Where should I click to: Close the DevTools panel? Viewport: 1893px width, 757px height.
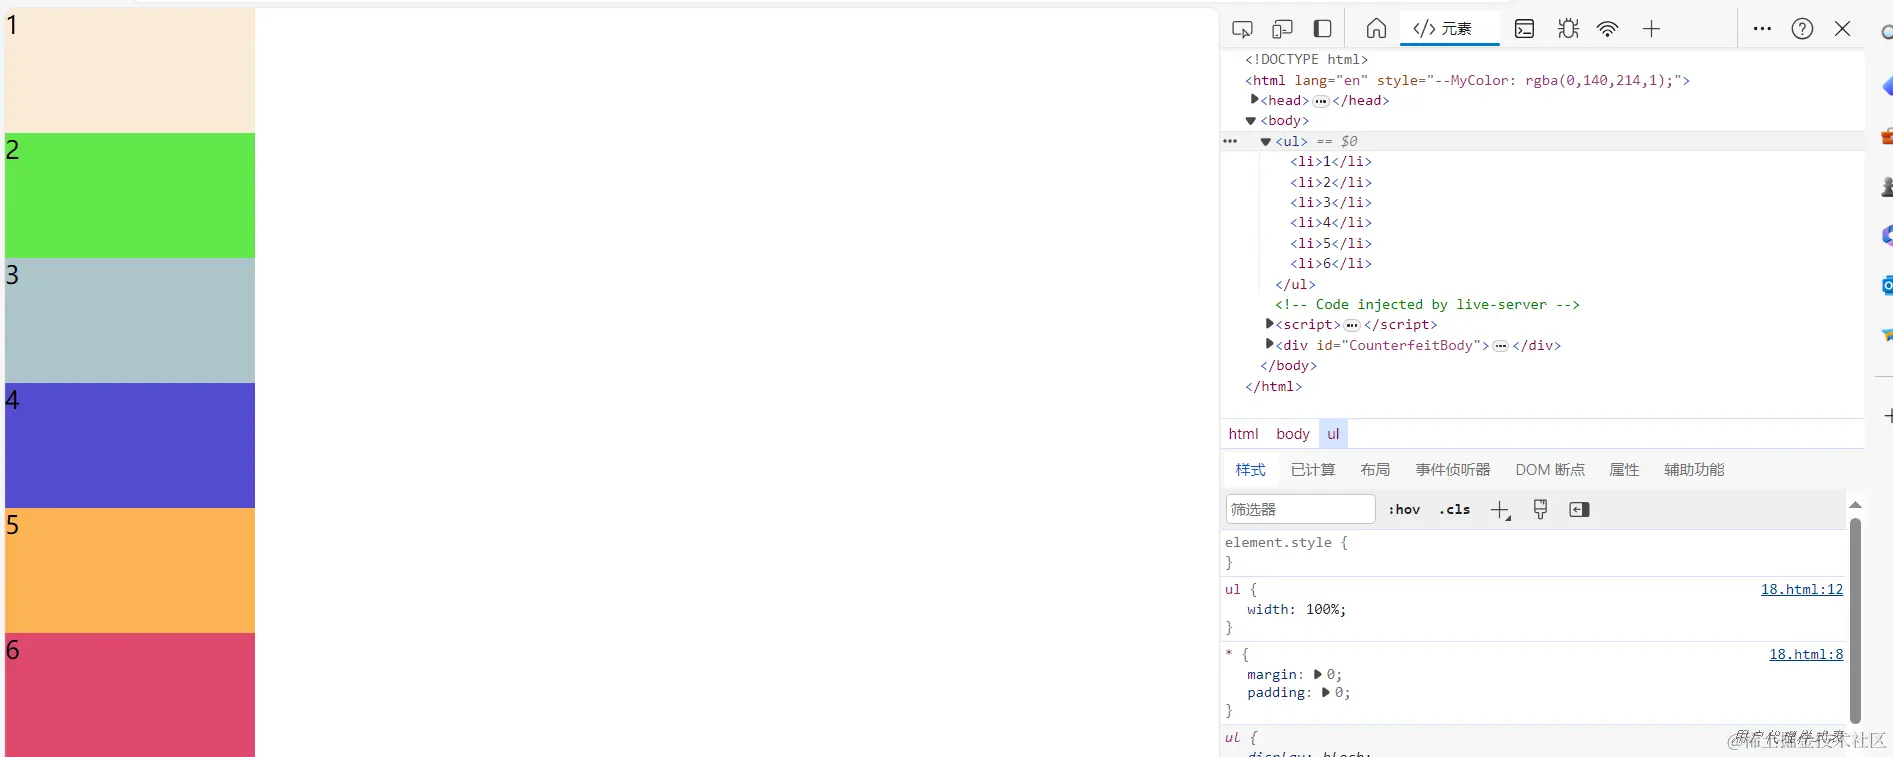coord(1842,29)
